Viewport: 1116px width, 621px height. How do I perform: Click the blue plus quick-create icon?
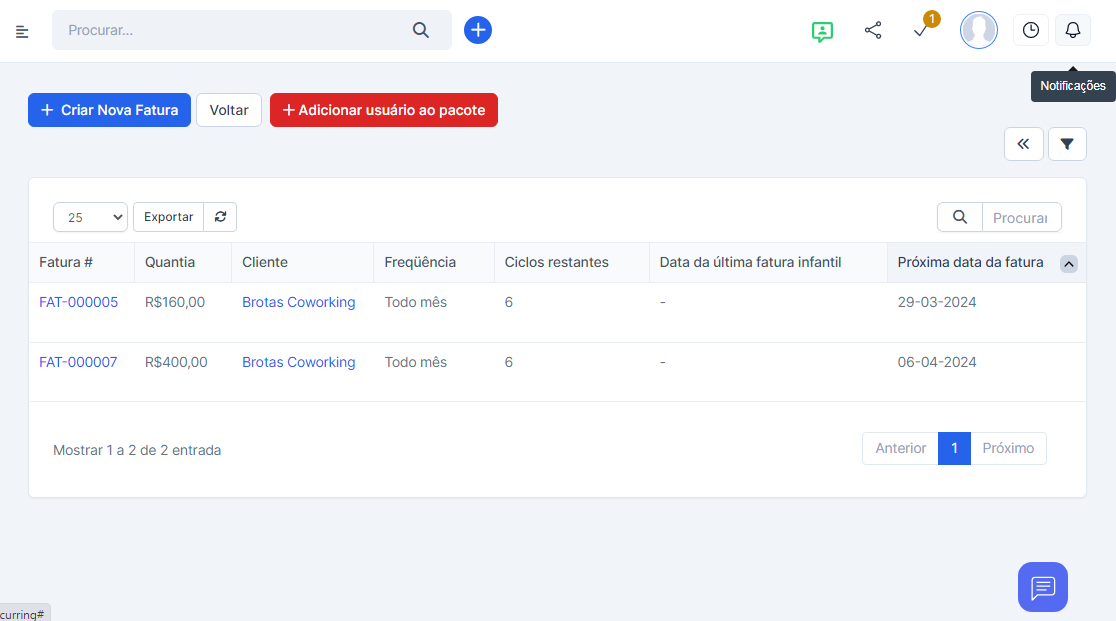pyautogui.click(x=478, y=30)
